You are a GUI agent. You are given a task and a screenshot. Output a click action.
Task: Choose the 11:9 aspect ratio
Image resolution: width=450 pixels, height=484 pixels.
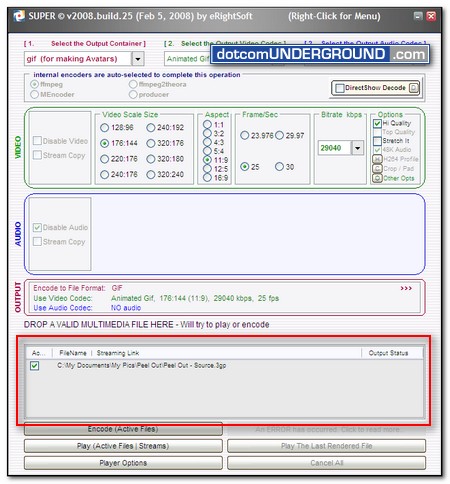207,160
